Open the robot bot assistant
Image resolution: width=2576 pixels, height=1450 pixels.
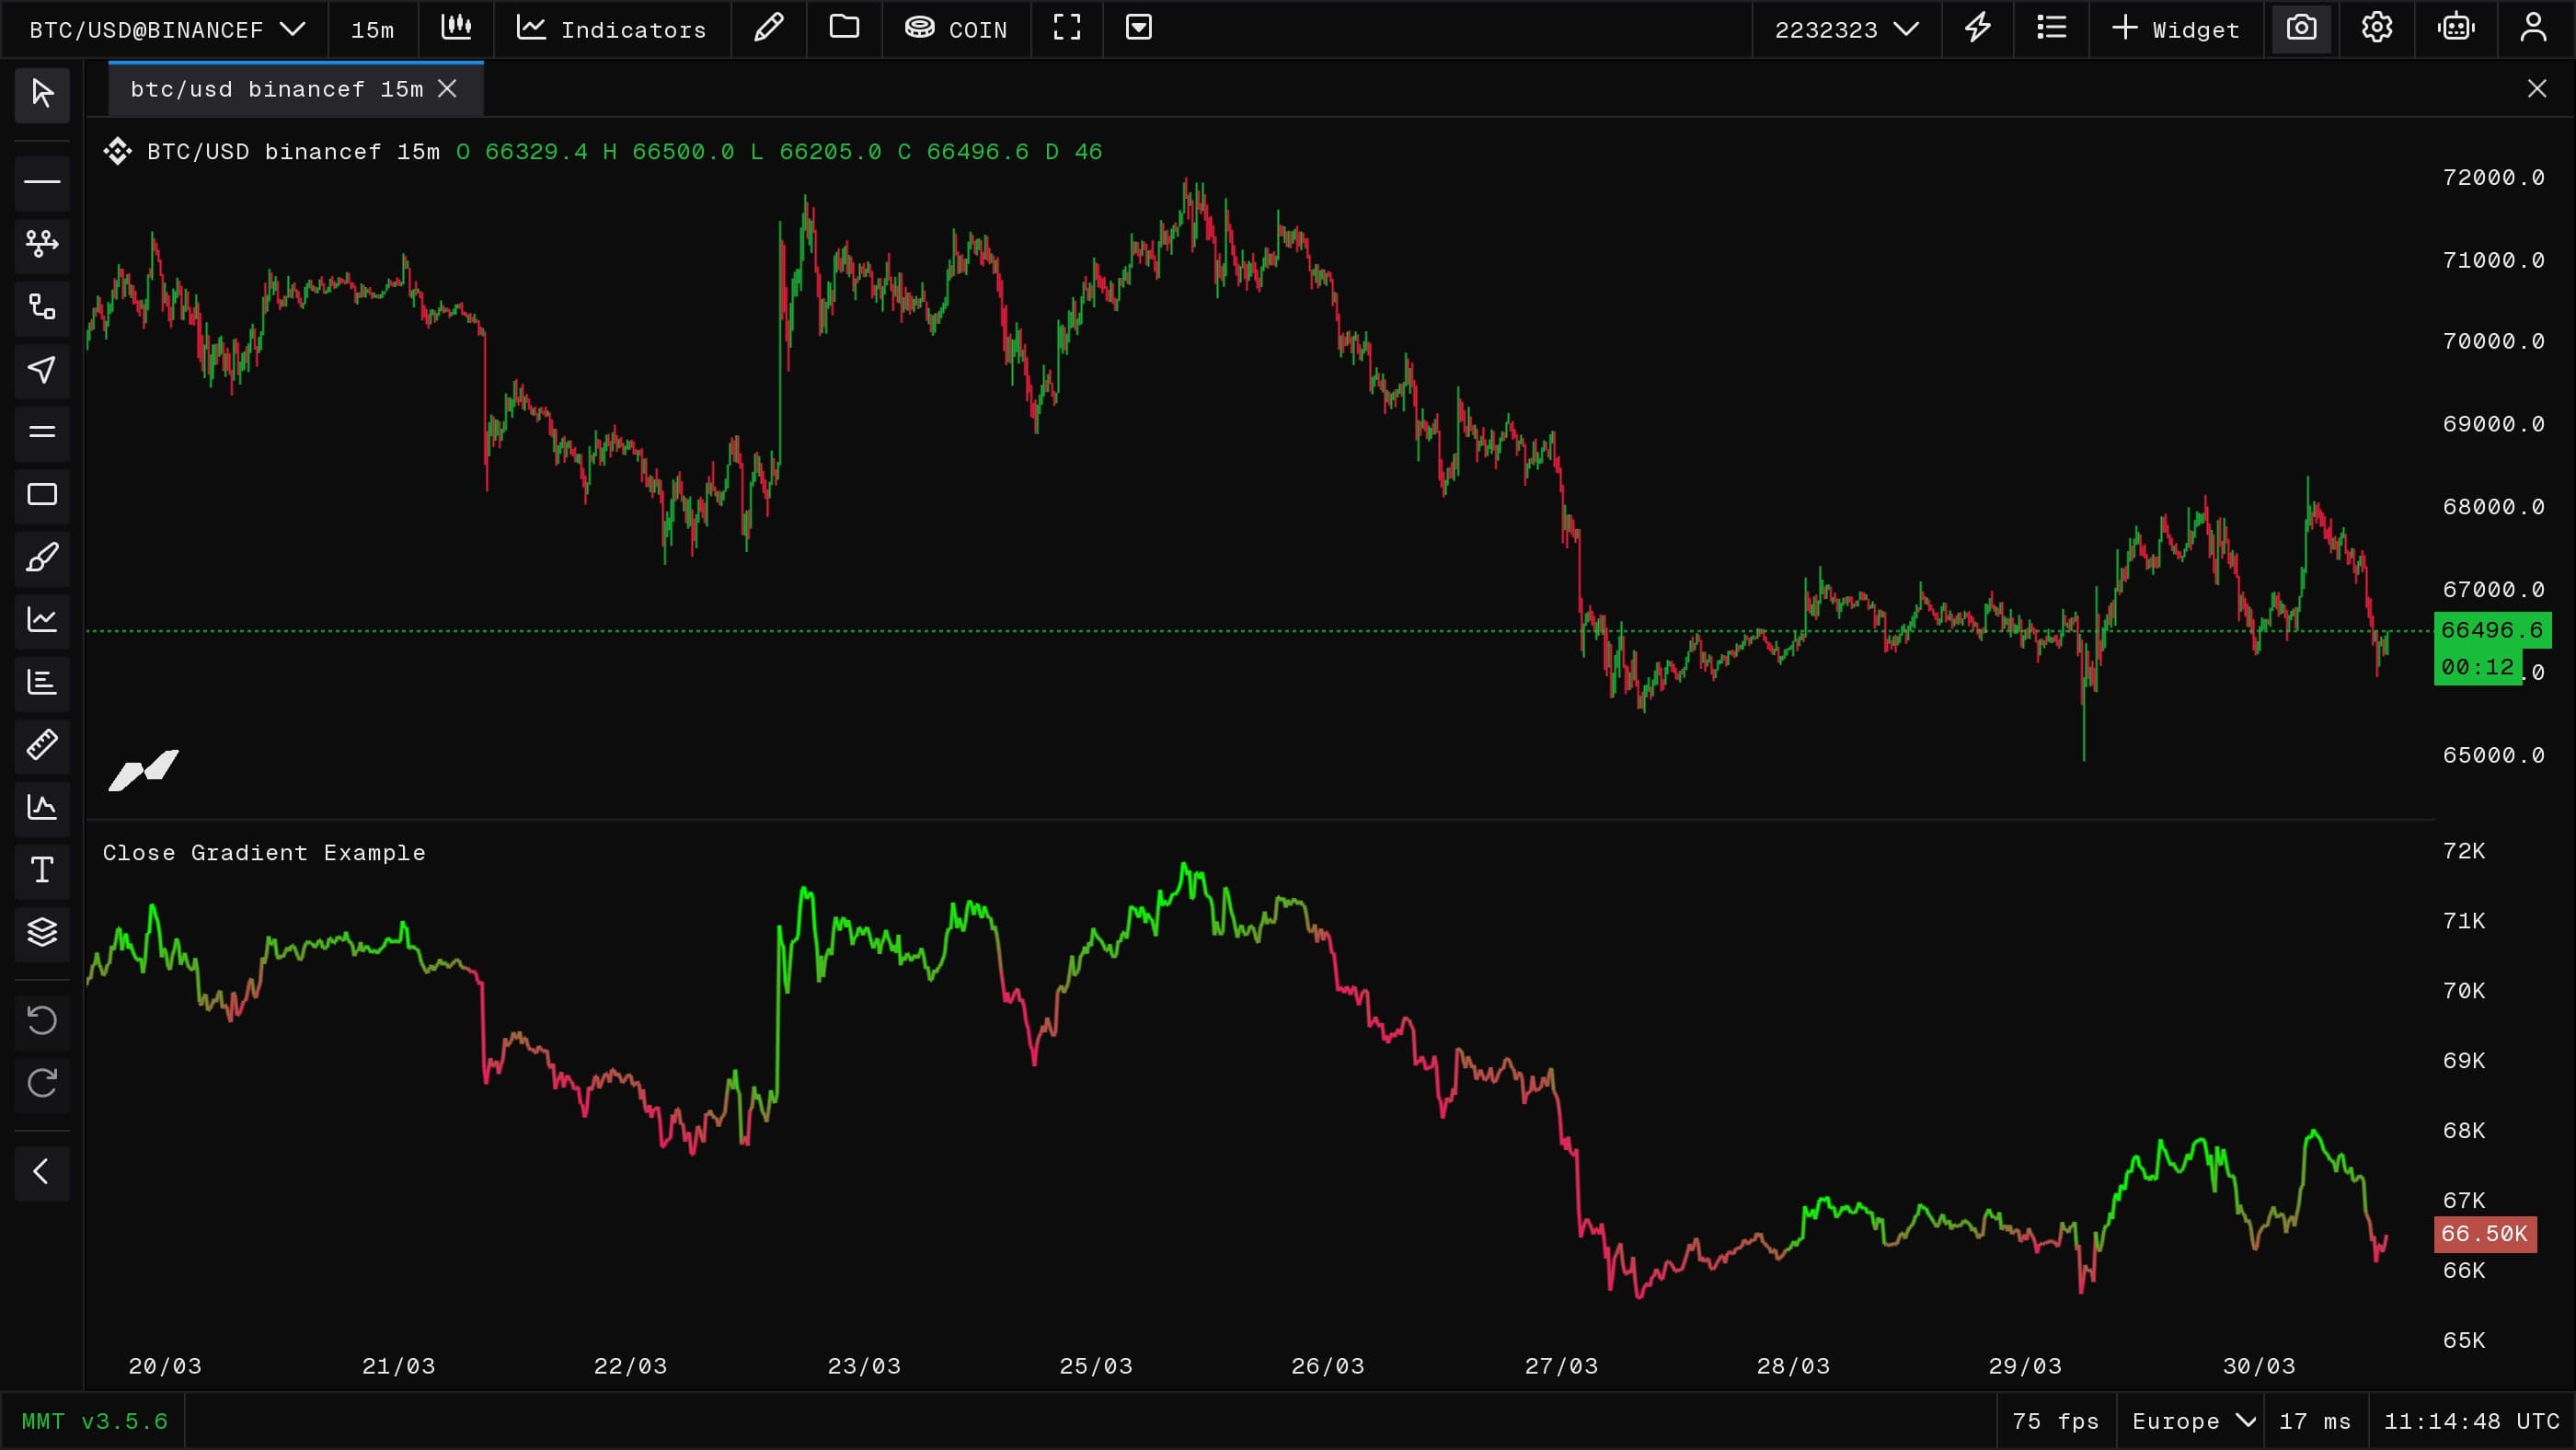tap(2456, 29)
